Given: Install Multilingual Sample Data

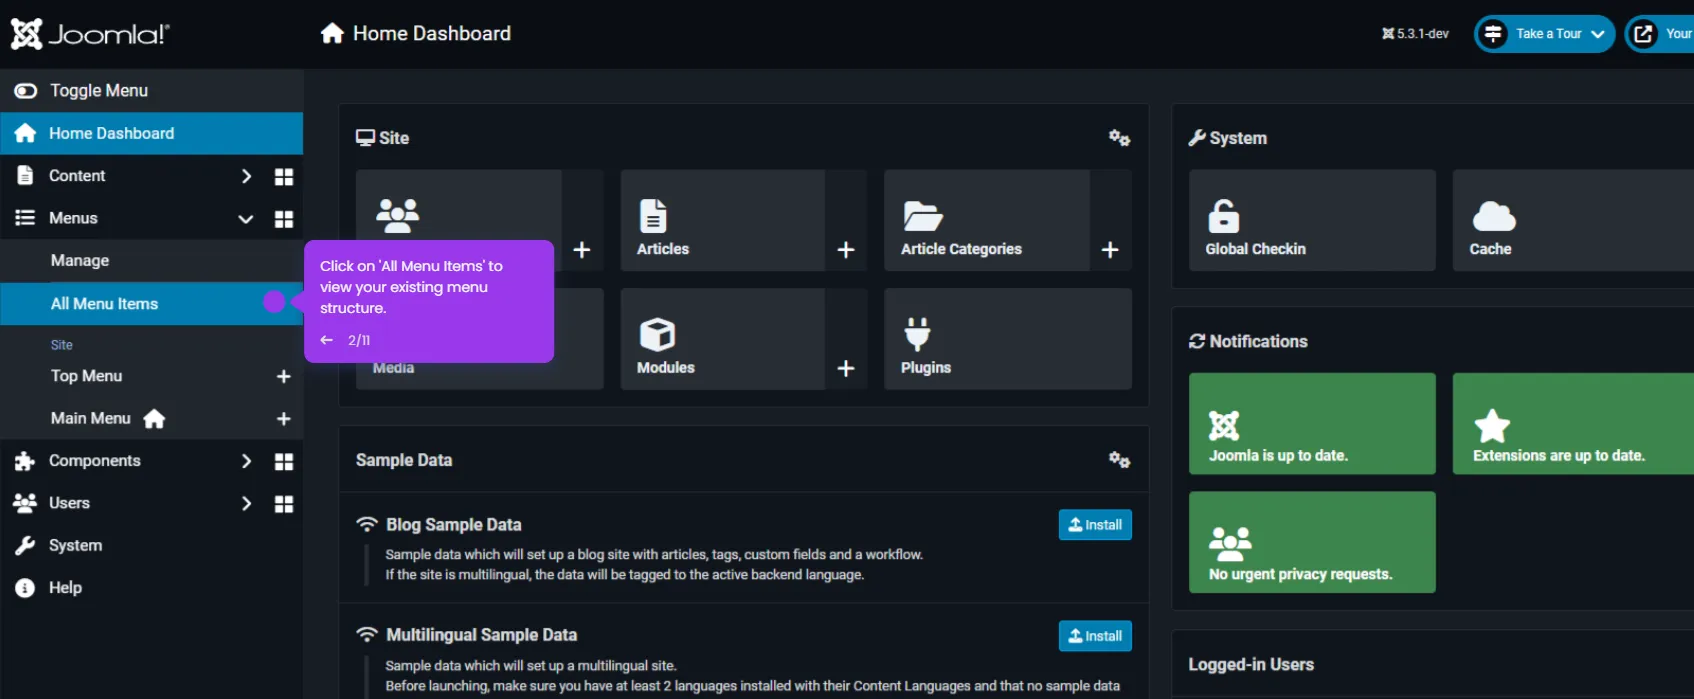Looking at the screenshot, I should [1095, 636].
